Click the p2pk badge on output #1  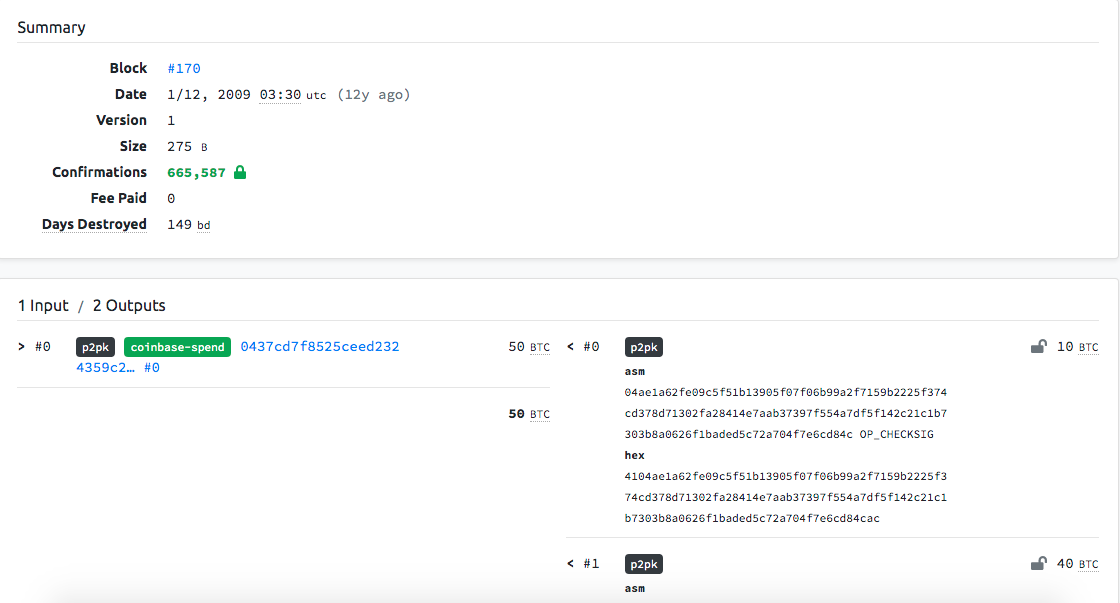(x=644, y=564)
